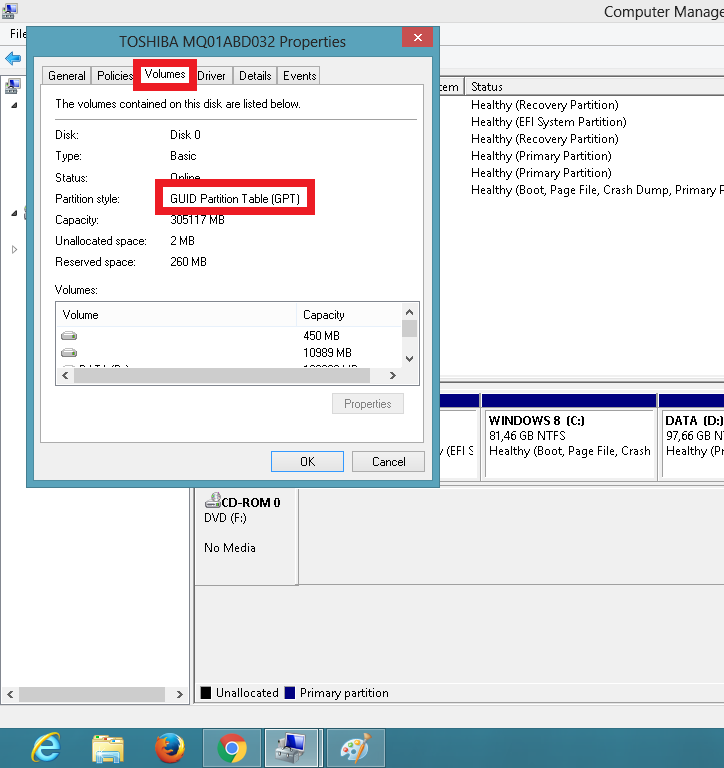The height and width of the screenshot is (768, 724).
Task: Click the 450 MB capacity cell
Action: click(321, 336)
